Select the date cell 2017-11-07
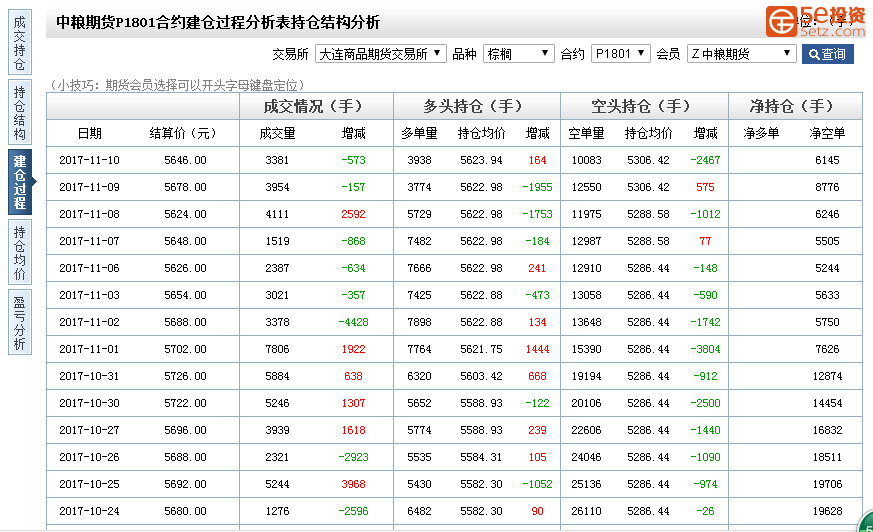 coord(89,241)
